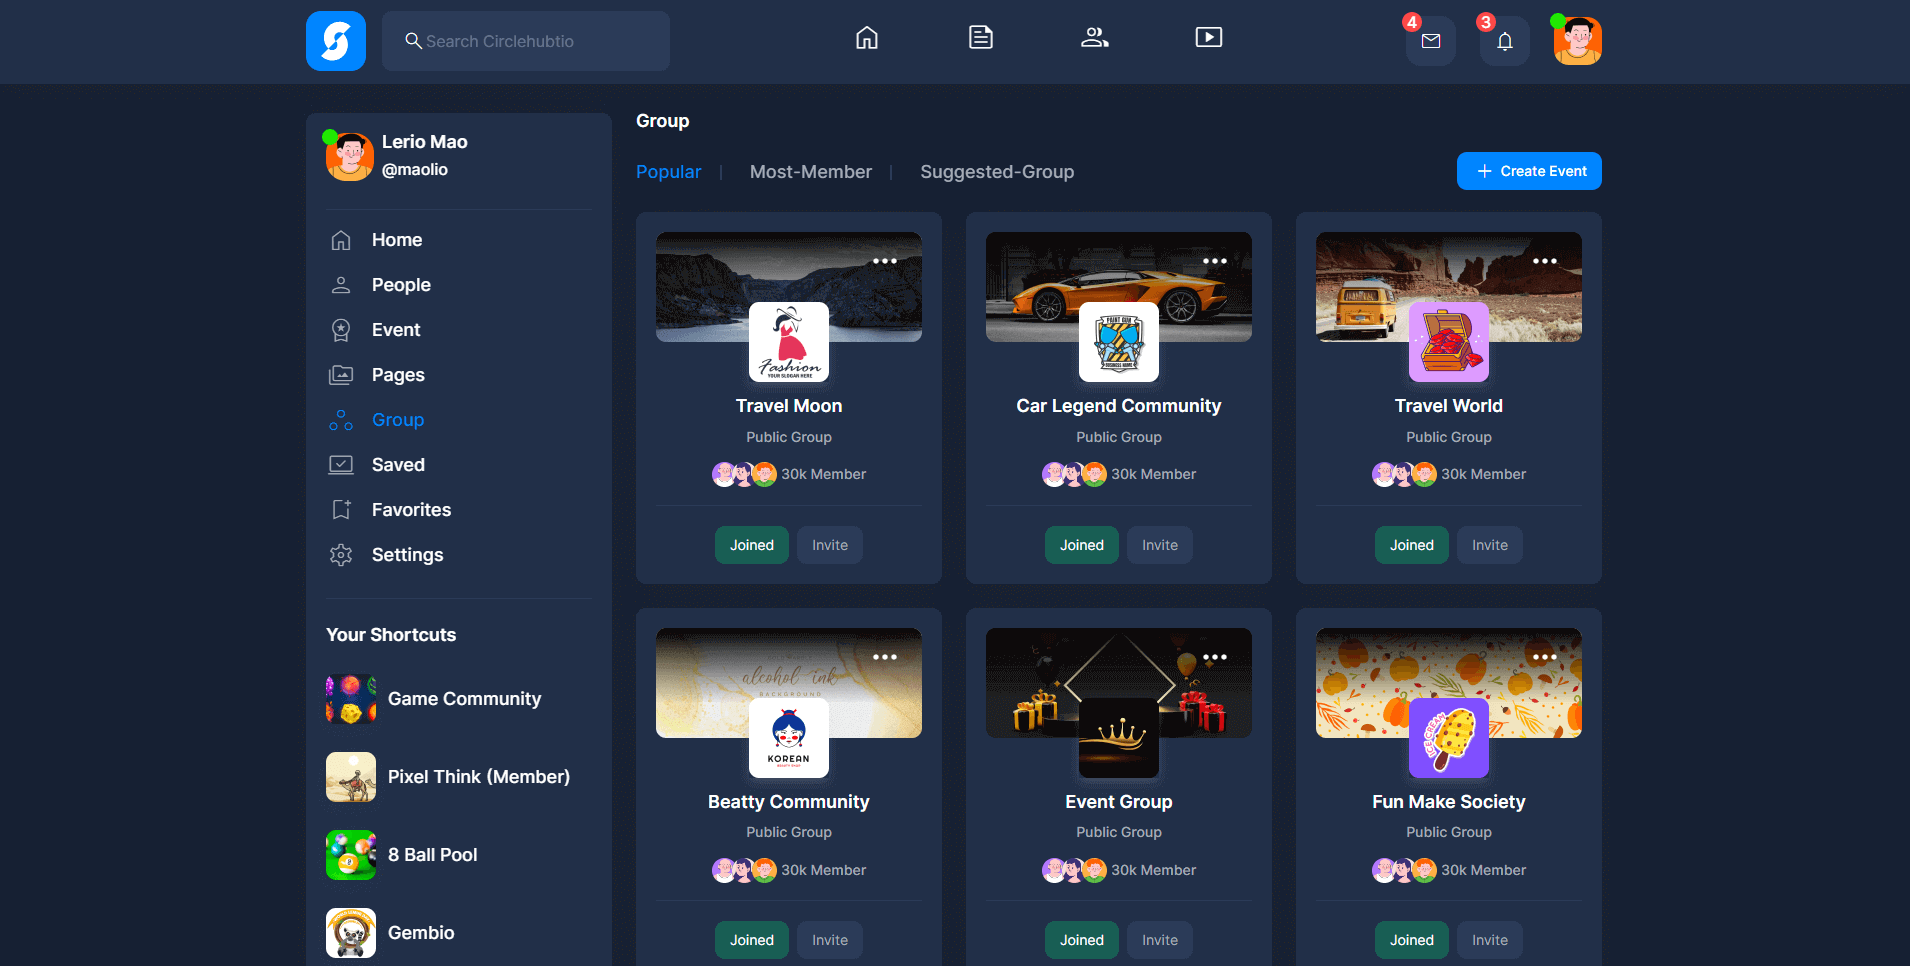Switch to the Suggested-Group tab
Image resolution: width=1910 pixels, height=966 pixels.
997,172
